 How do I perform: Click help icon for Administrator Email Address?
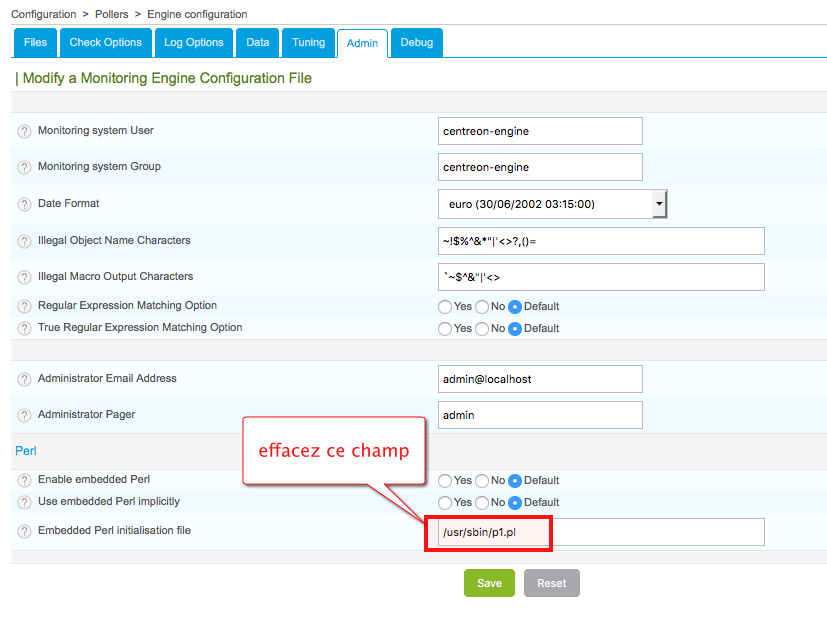coord(25,380)
